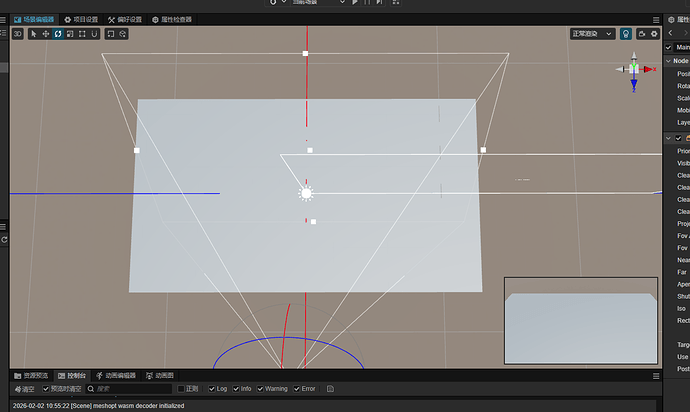Switch to the 动画图 tab

click(x=160, y=375)
